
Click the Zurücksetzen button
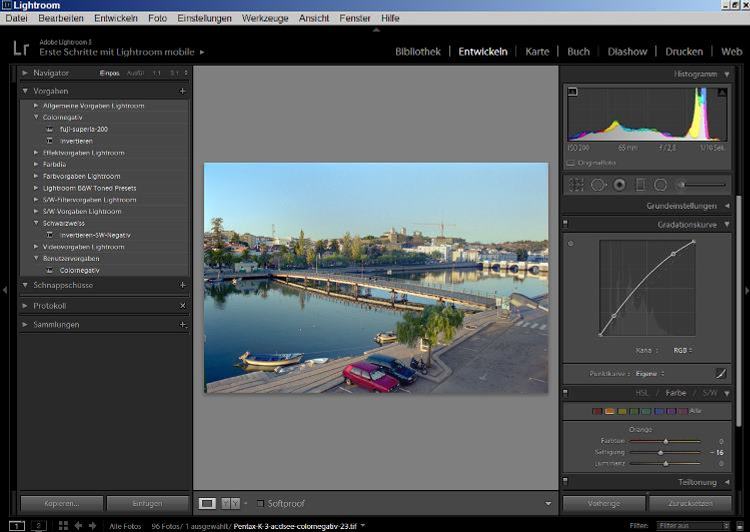pos(690,504)
